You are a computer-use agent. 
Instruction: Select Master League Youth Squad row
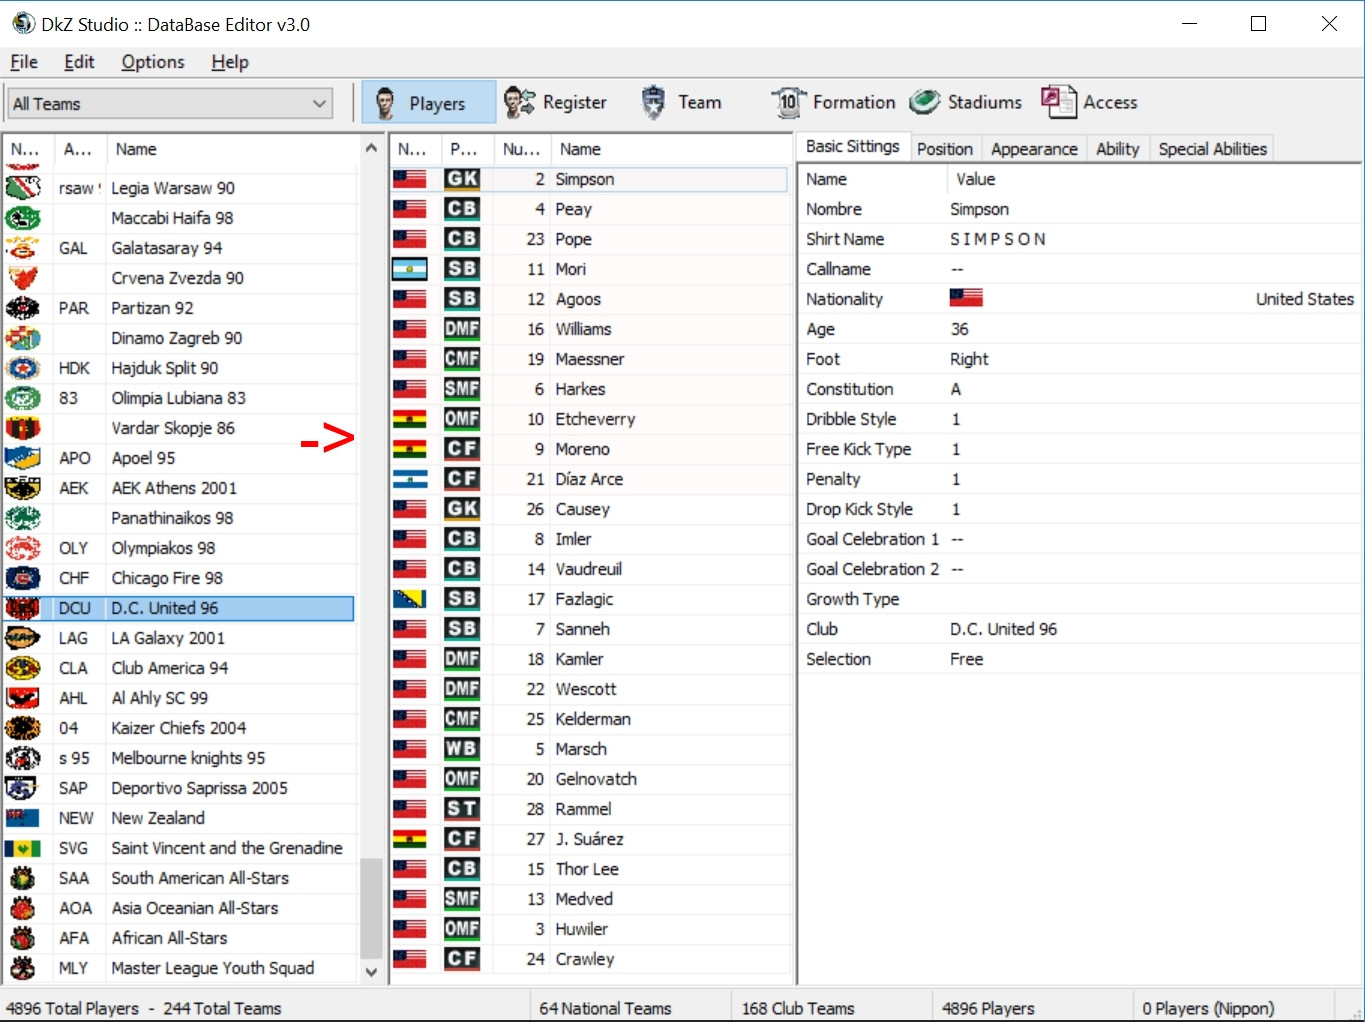[179, 968]
